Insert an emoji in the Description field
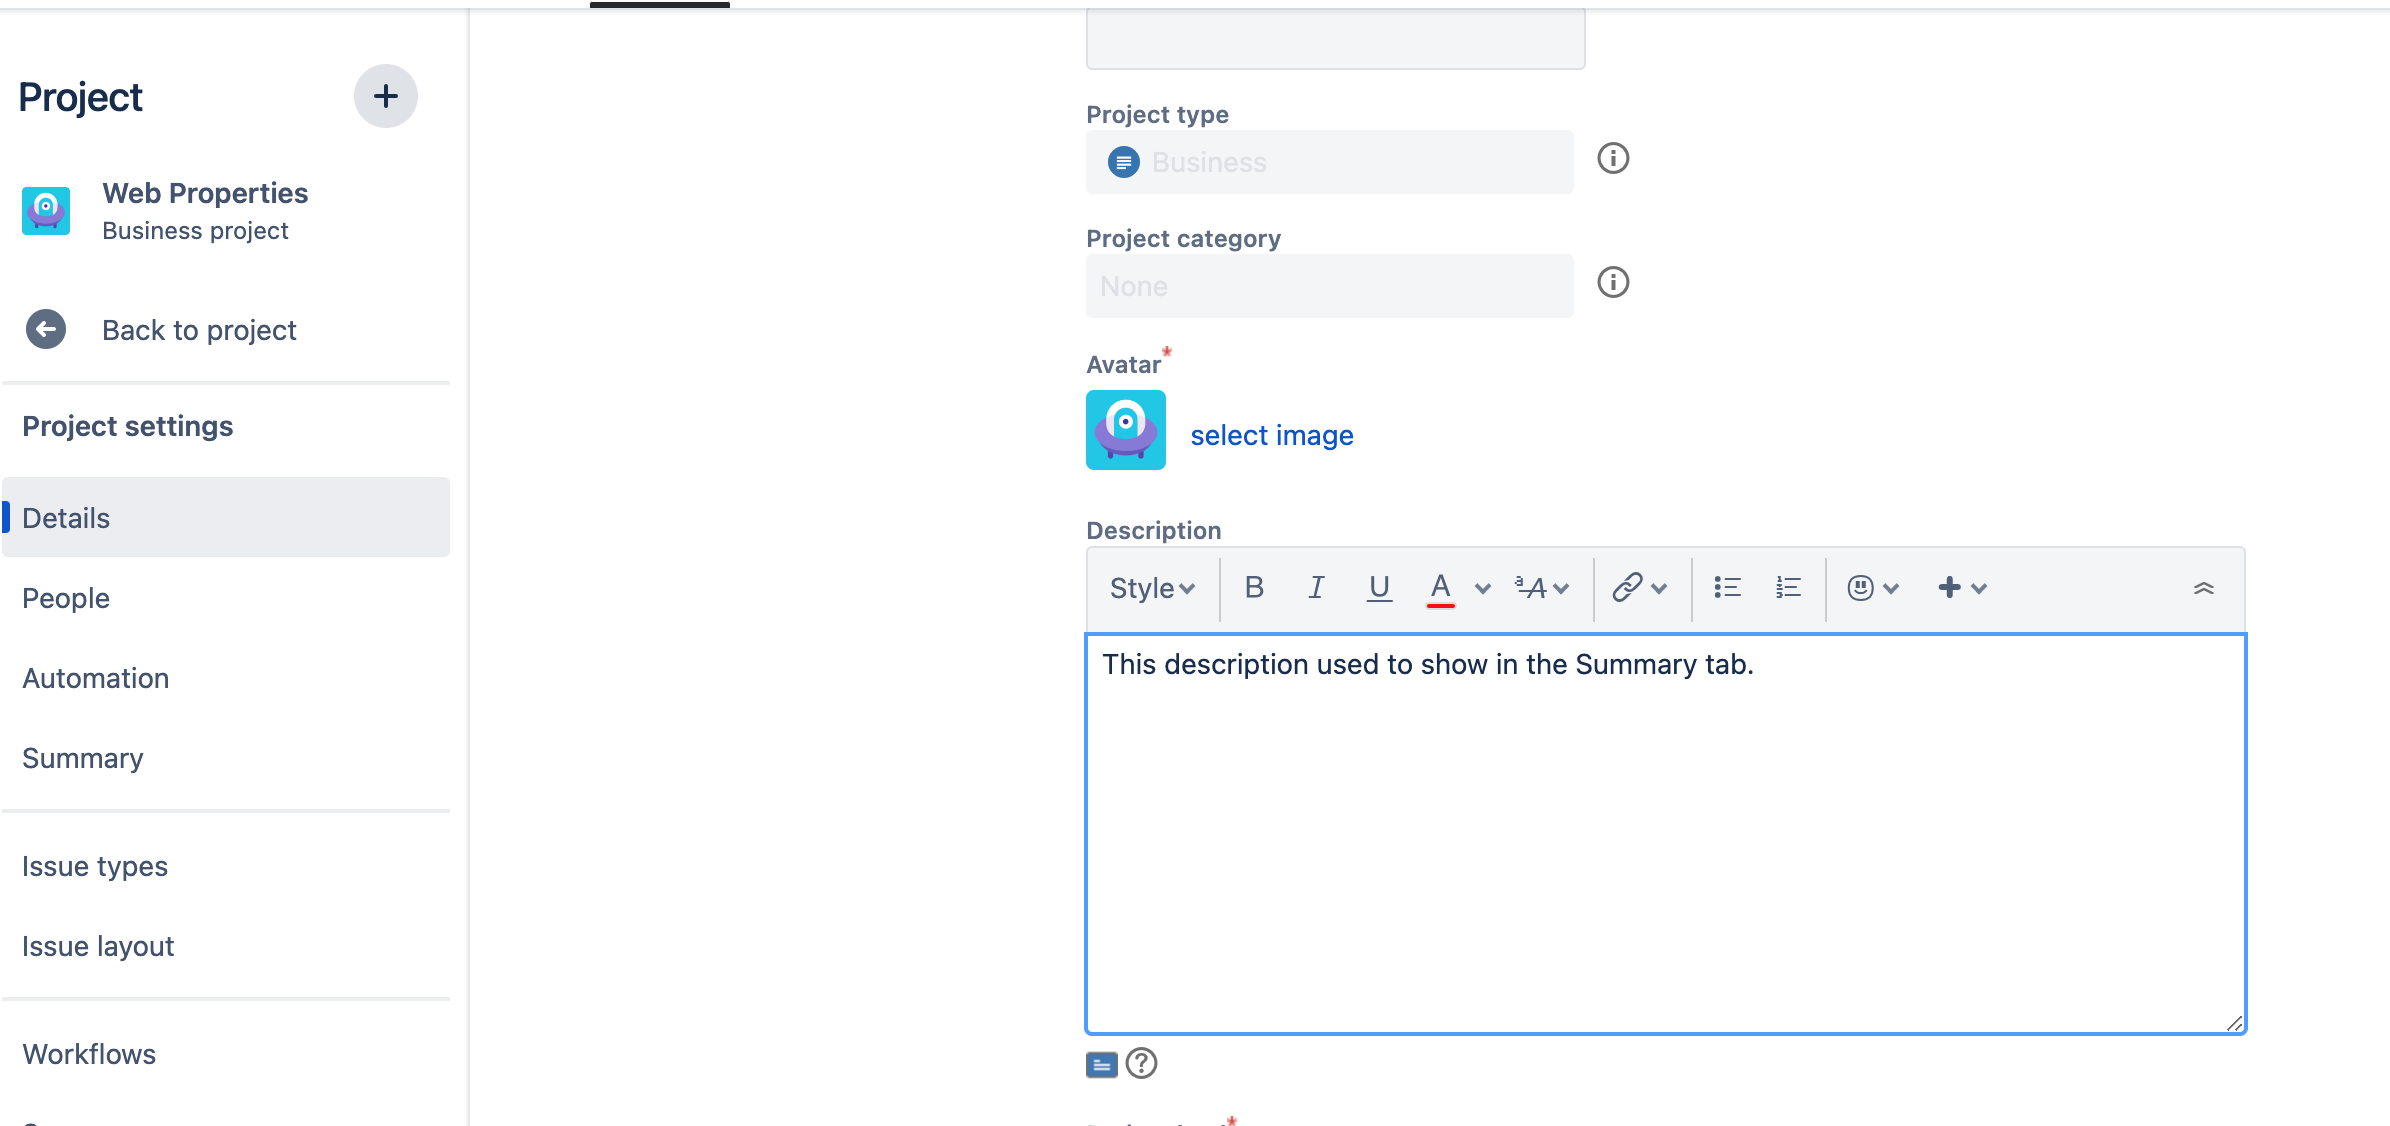Image resolution: width=2390 pixels, height=1126 pixels. [1860, 588]
